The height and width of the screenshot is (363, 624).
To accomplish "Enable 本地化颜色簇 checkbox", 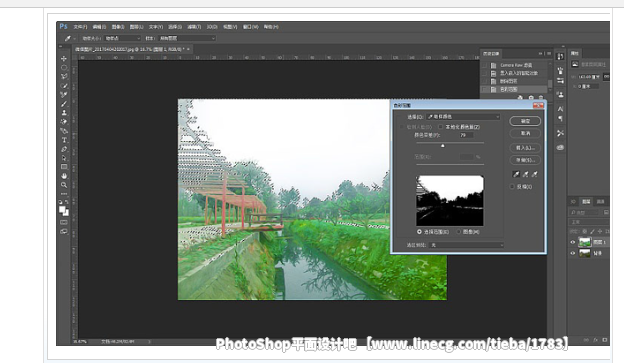I will 440,127.
